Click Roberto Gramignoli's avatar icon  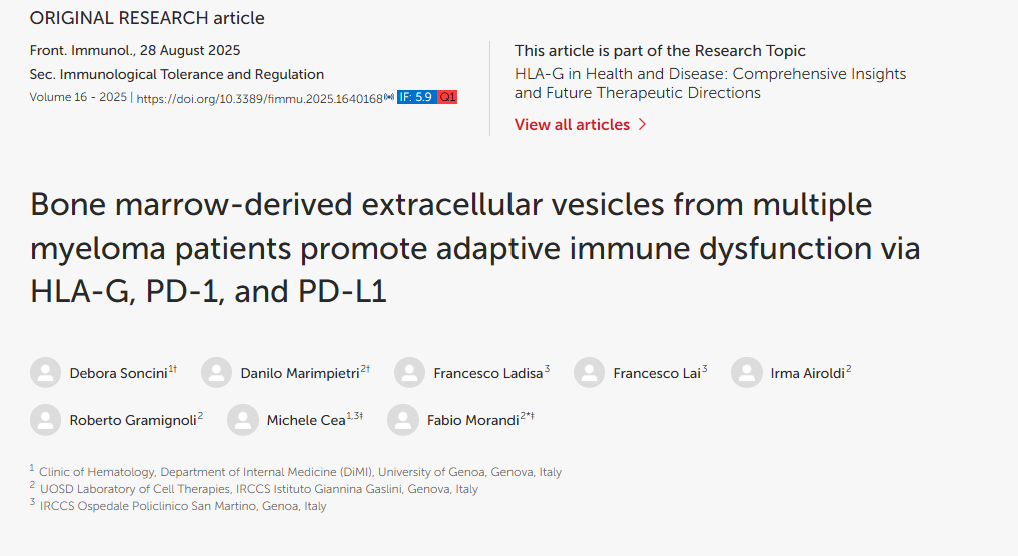pyautogui.click(x=45, y=420)
